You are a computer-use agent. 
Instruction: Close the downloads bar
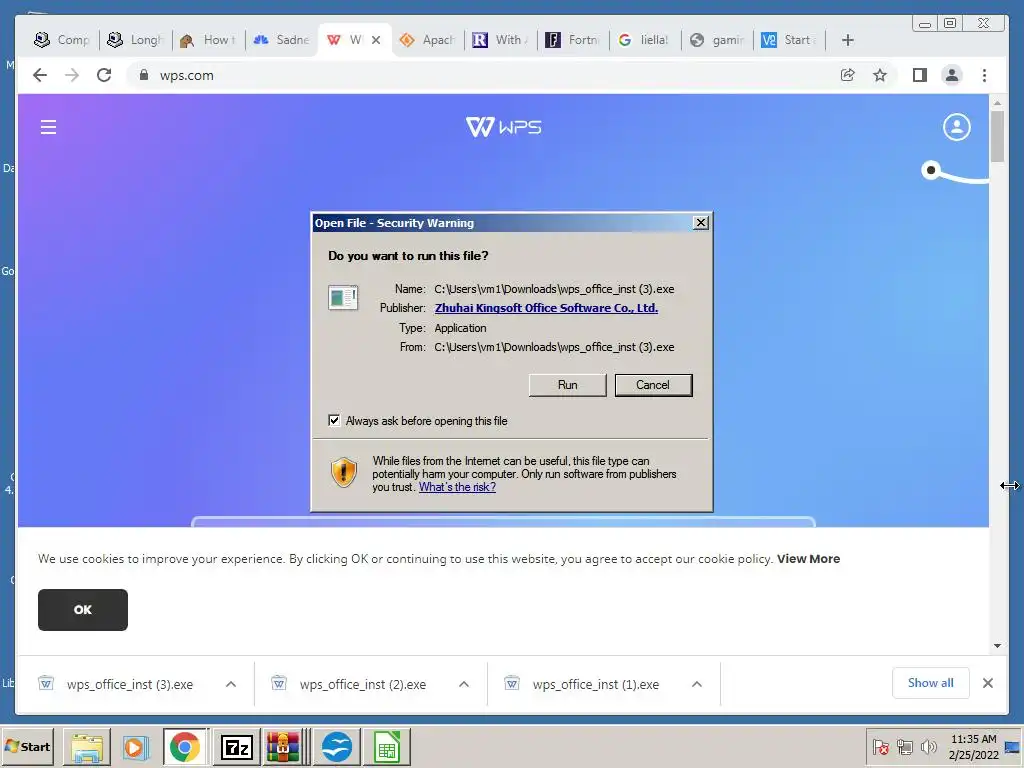point(987,683)
